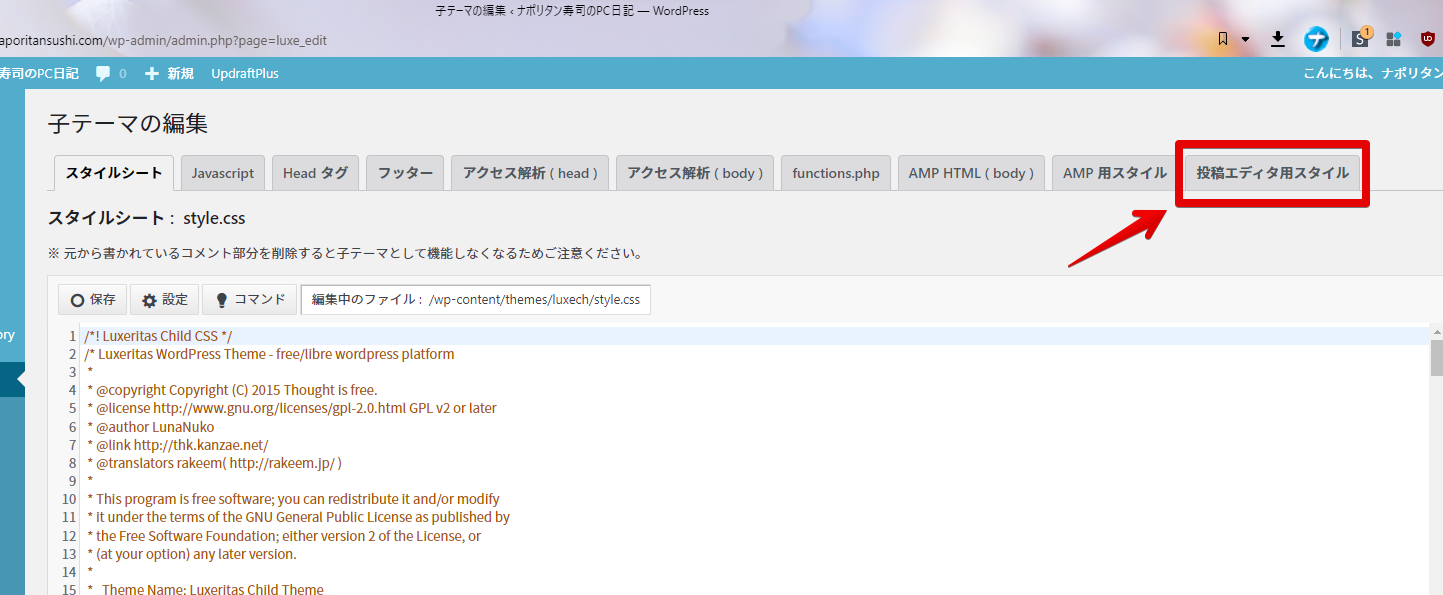1443x595 pixels.
Task: Select the スタイルシート tab
Action: [114, 173]
